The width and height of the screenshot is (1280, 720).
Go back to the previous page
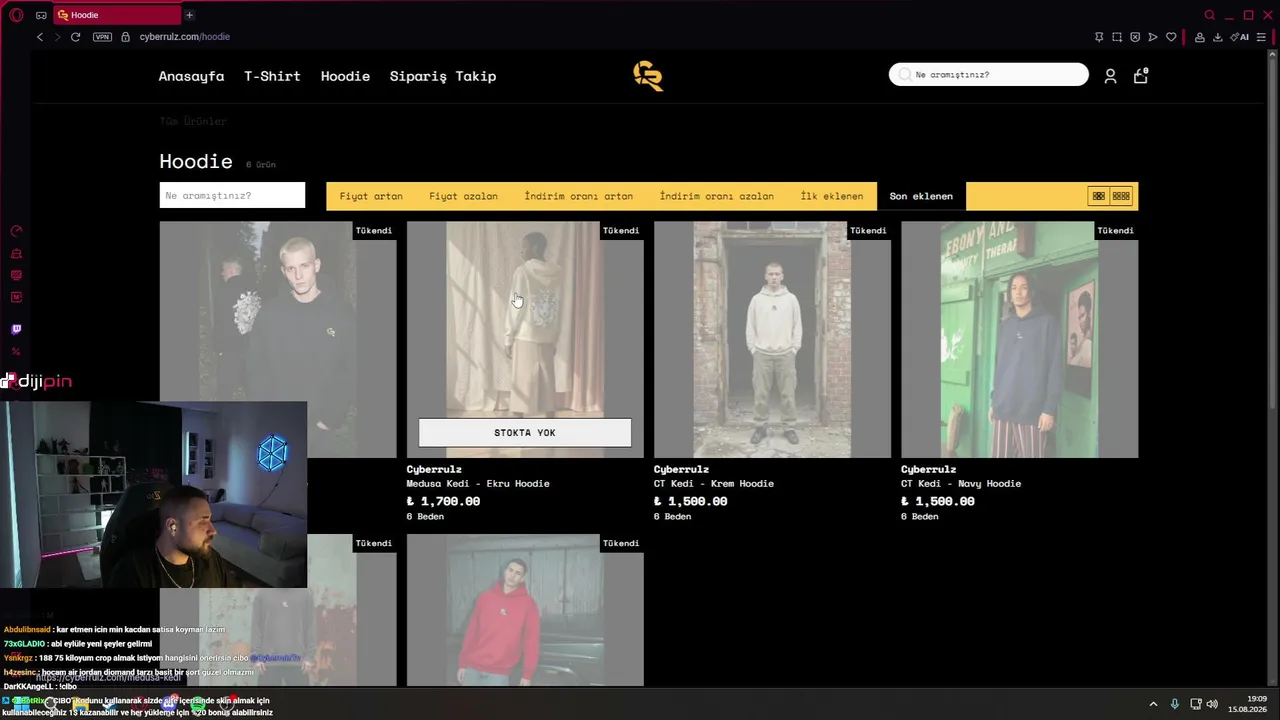tap(40, 37)
